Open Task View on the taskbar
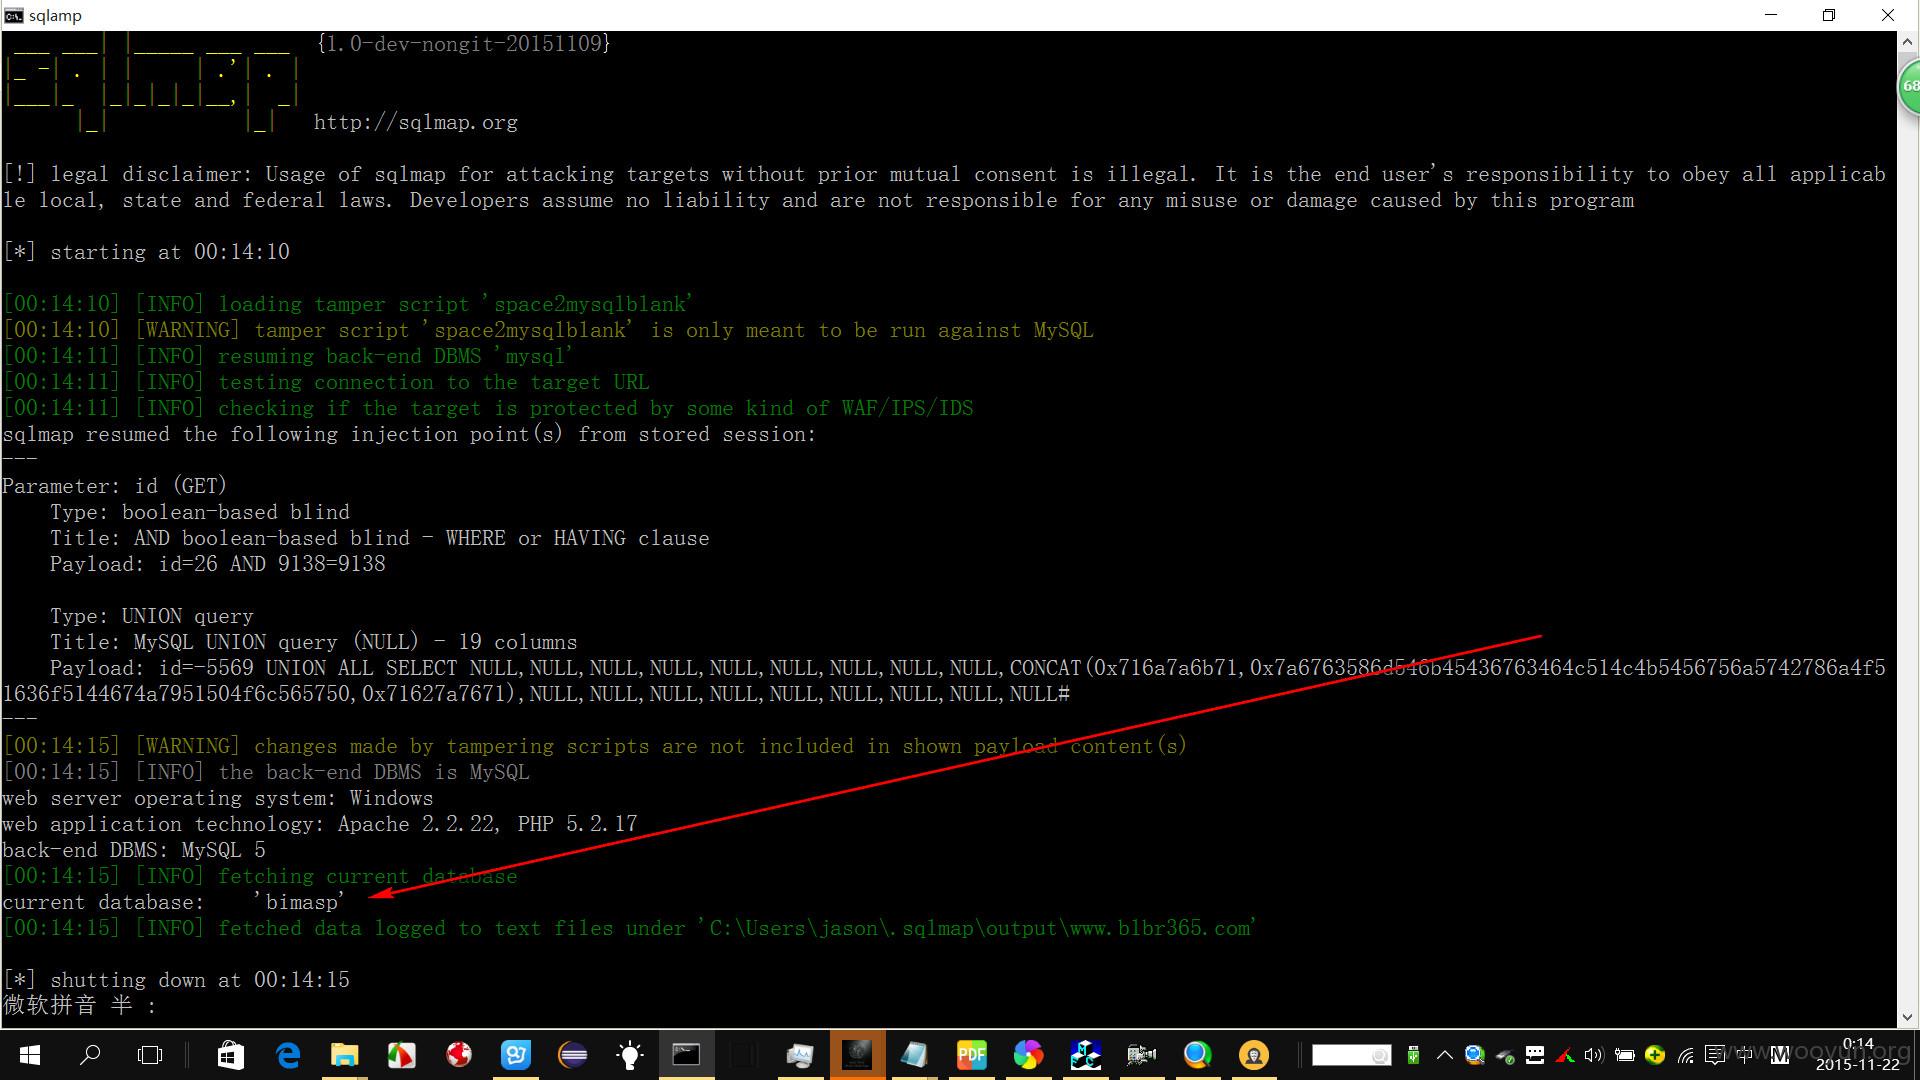The height and width of the screenshot is (1080, 1920). (x=150, y=1055)
